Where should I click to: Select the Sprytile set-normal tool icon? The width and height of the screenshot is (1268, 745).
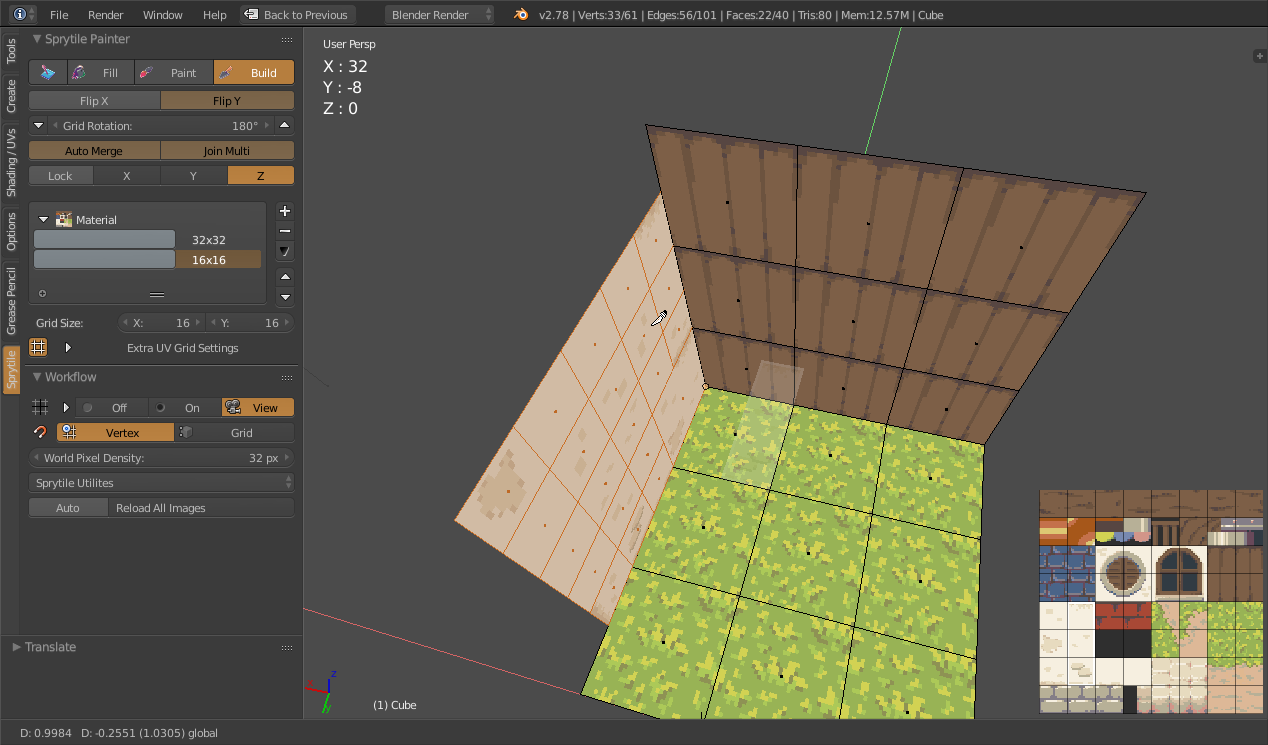tap(48, 73)
